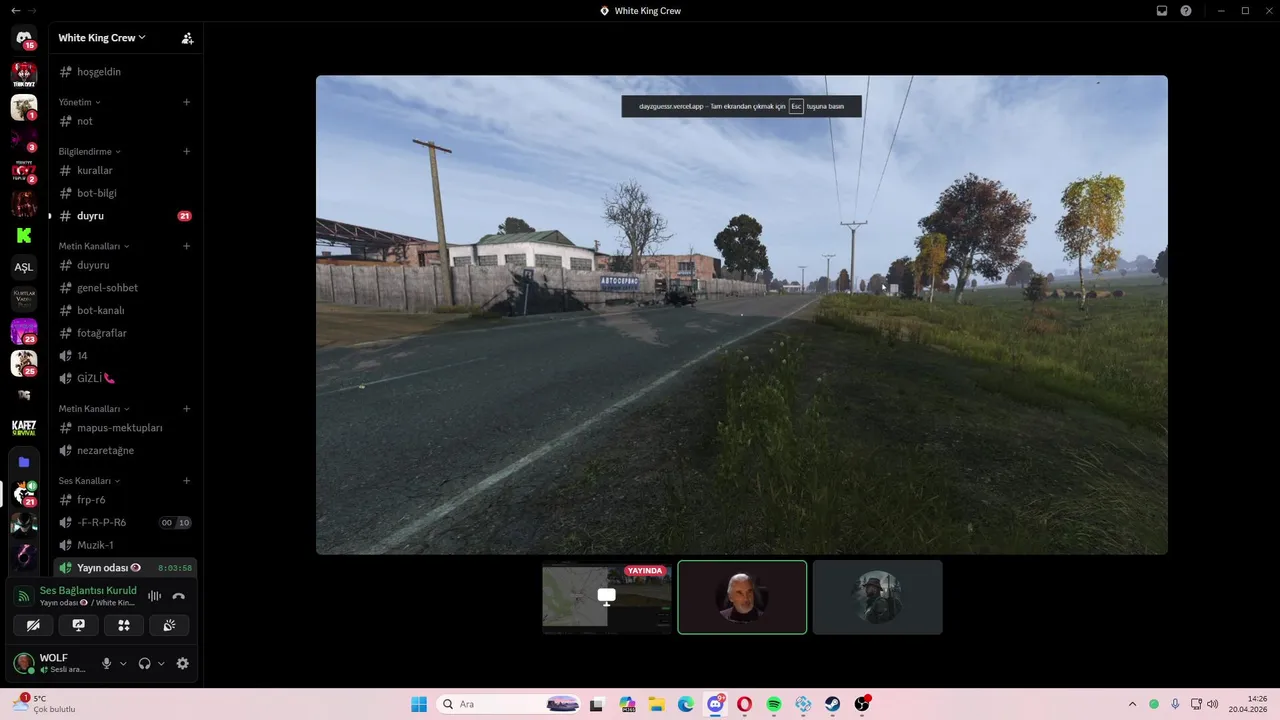This screenshot has width=1280, height=720.
Task: Open File Explorer from the taskbar
Action: (x=656, y=704)
